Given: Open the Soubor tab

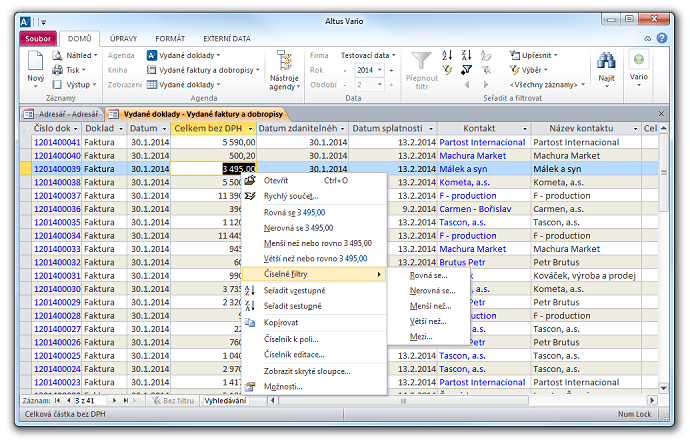Looking at the screenshot, I should pos(38,39).
